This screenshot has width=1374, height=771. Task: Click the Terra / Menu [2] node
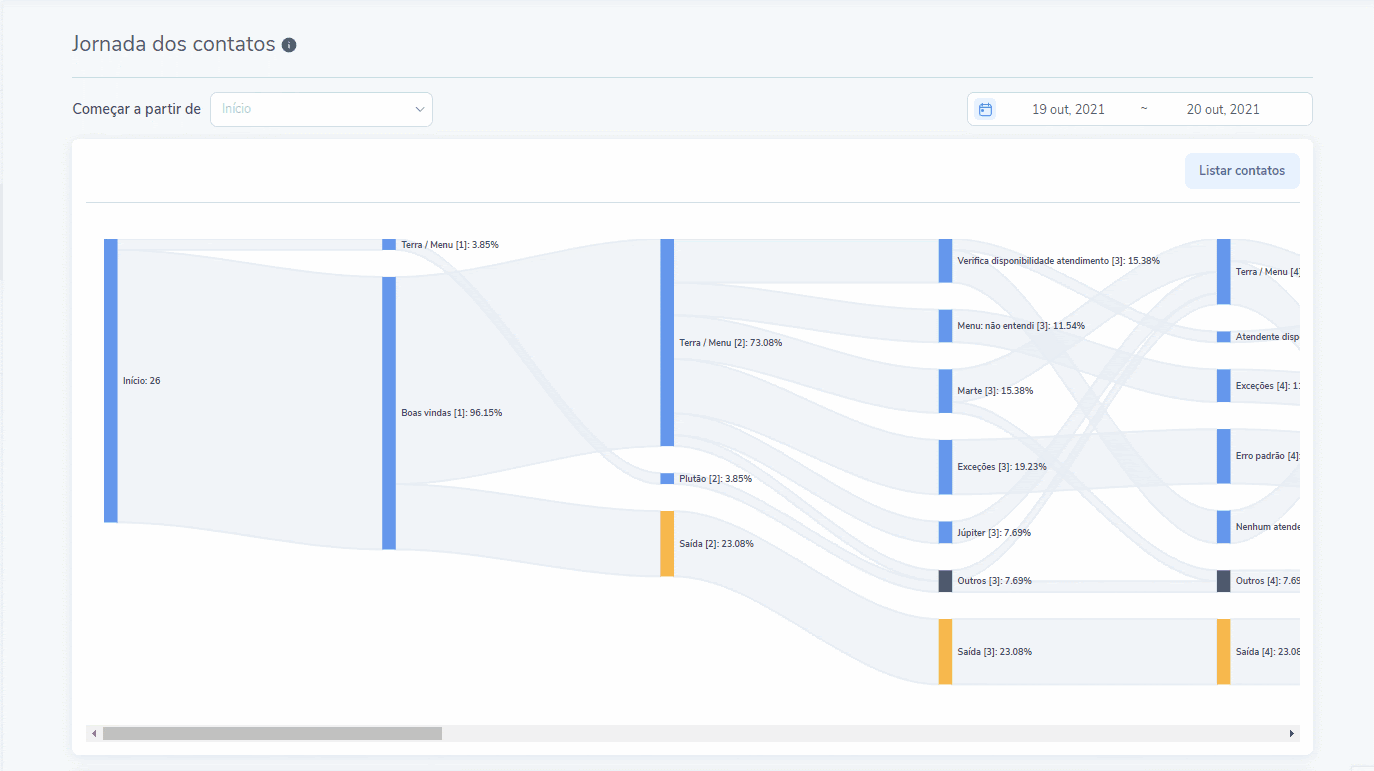click(667, 342)
